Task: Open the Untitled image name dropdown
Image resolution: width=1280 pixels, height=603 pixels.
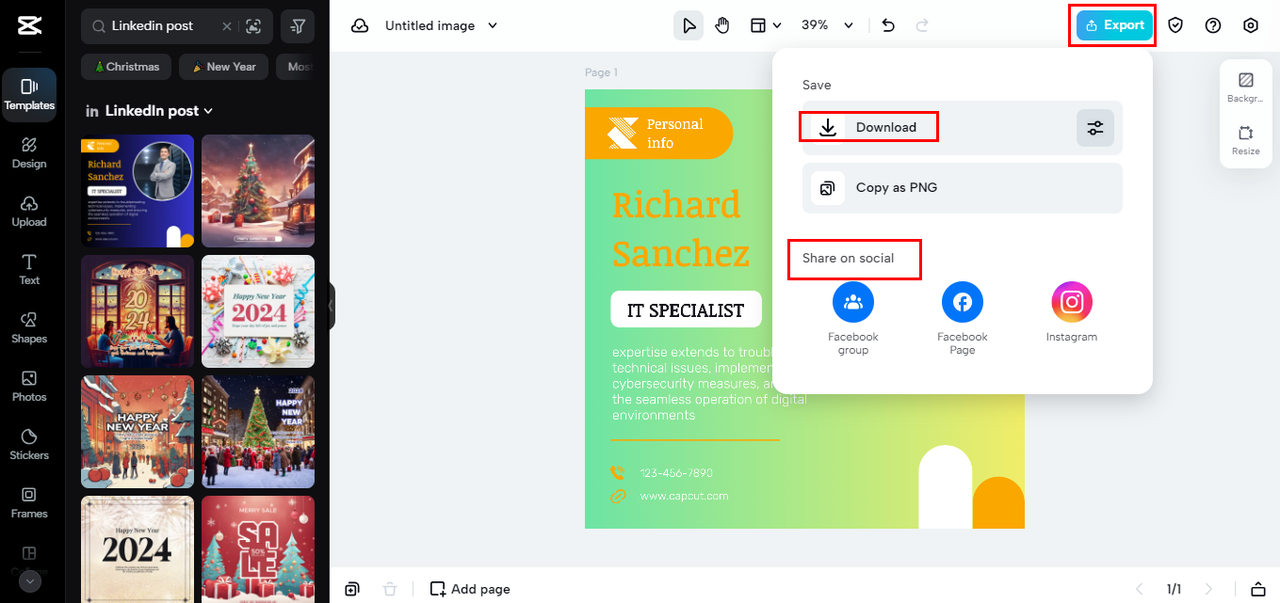Action: point(441,26)
